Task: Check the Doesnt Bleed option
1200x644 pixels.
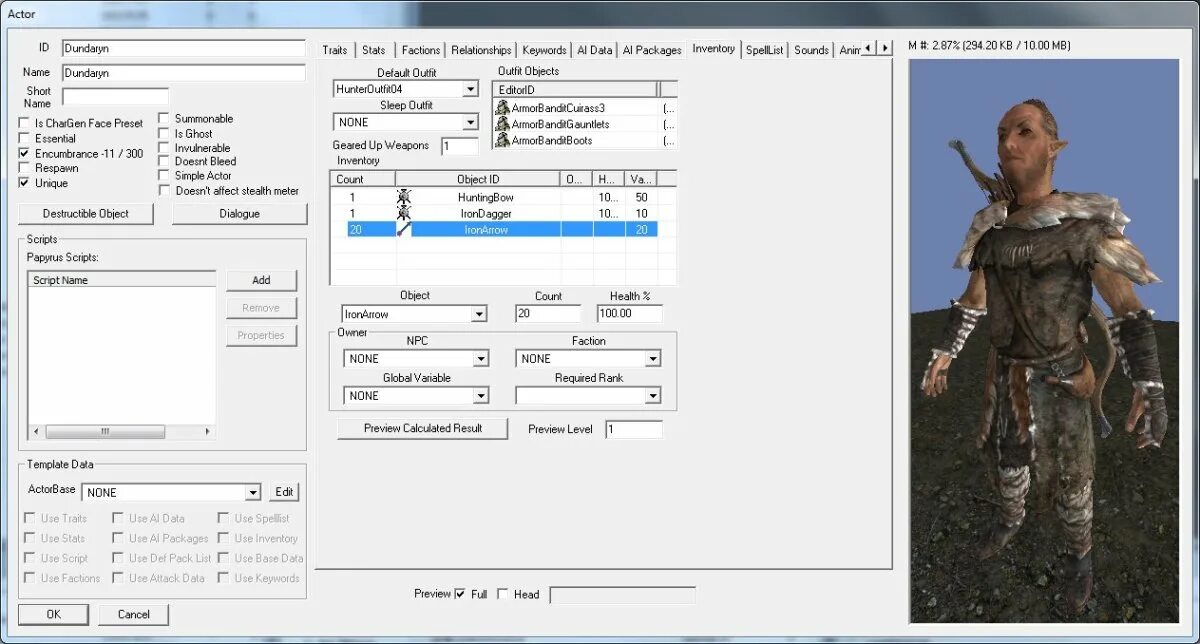Action: [x=164, y=162]
